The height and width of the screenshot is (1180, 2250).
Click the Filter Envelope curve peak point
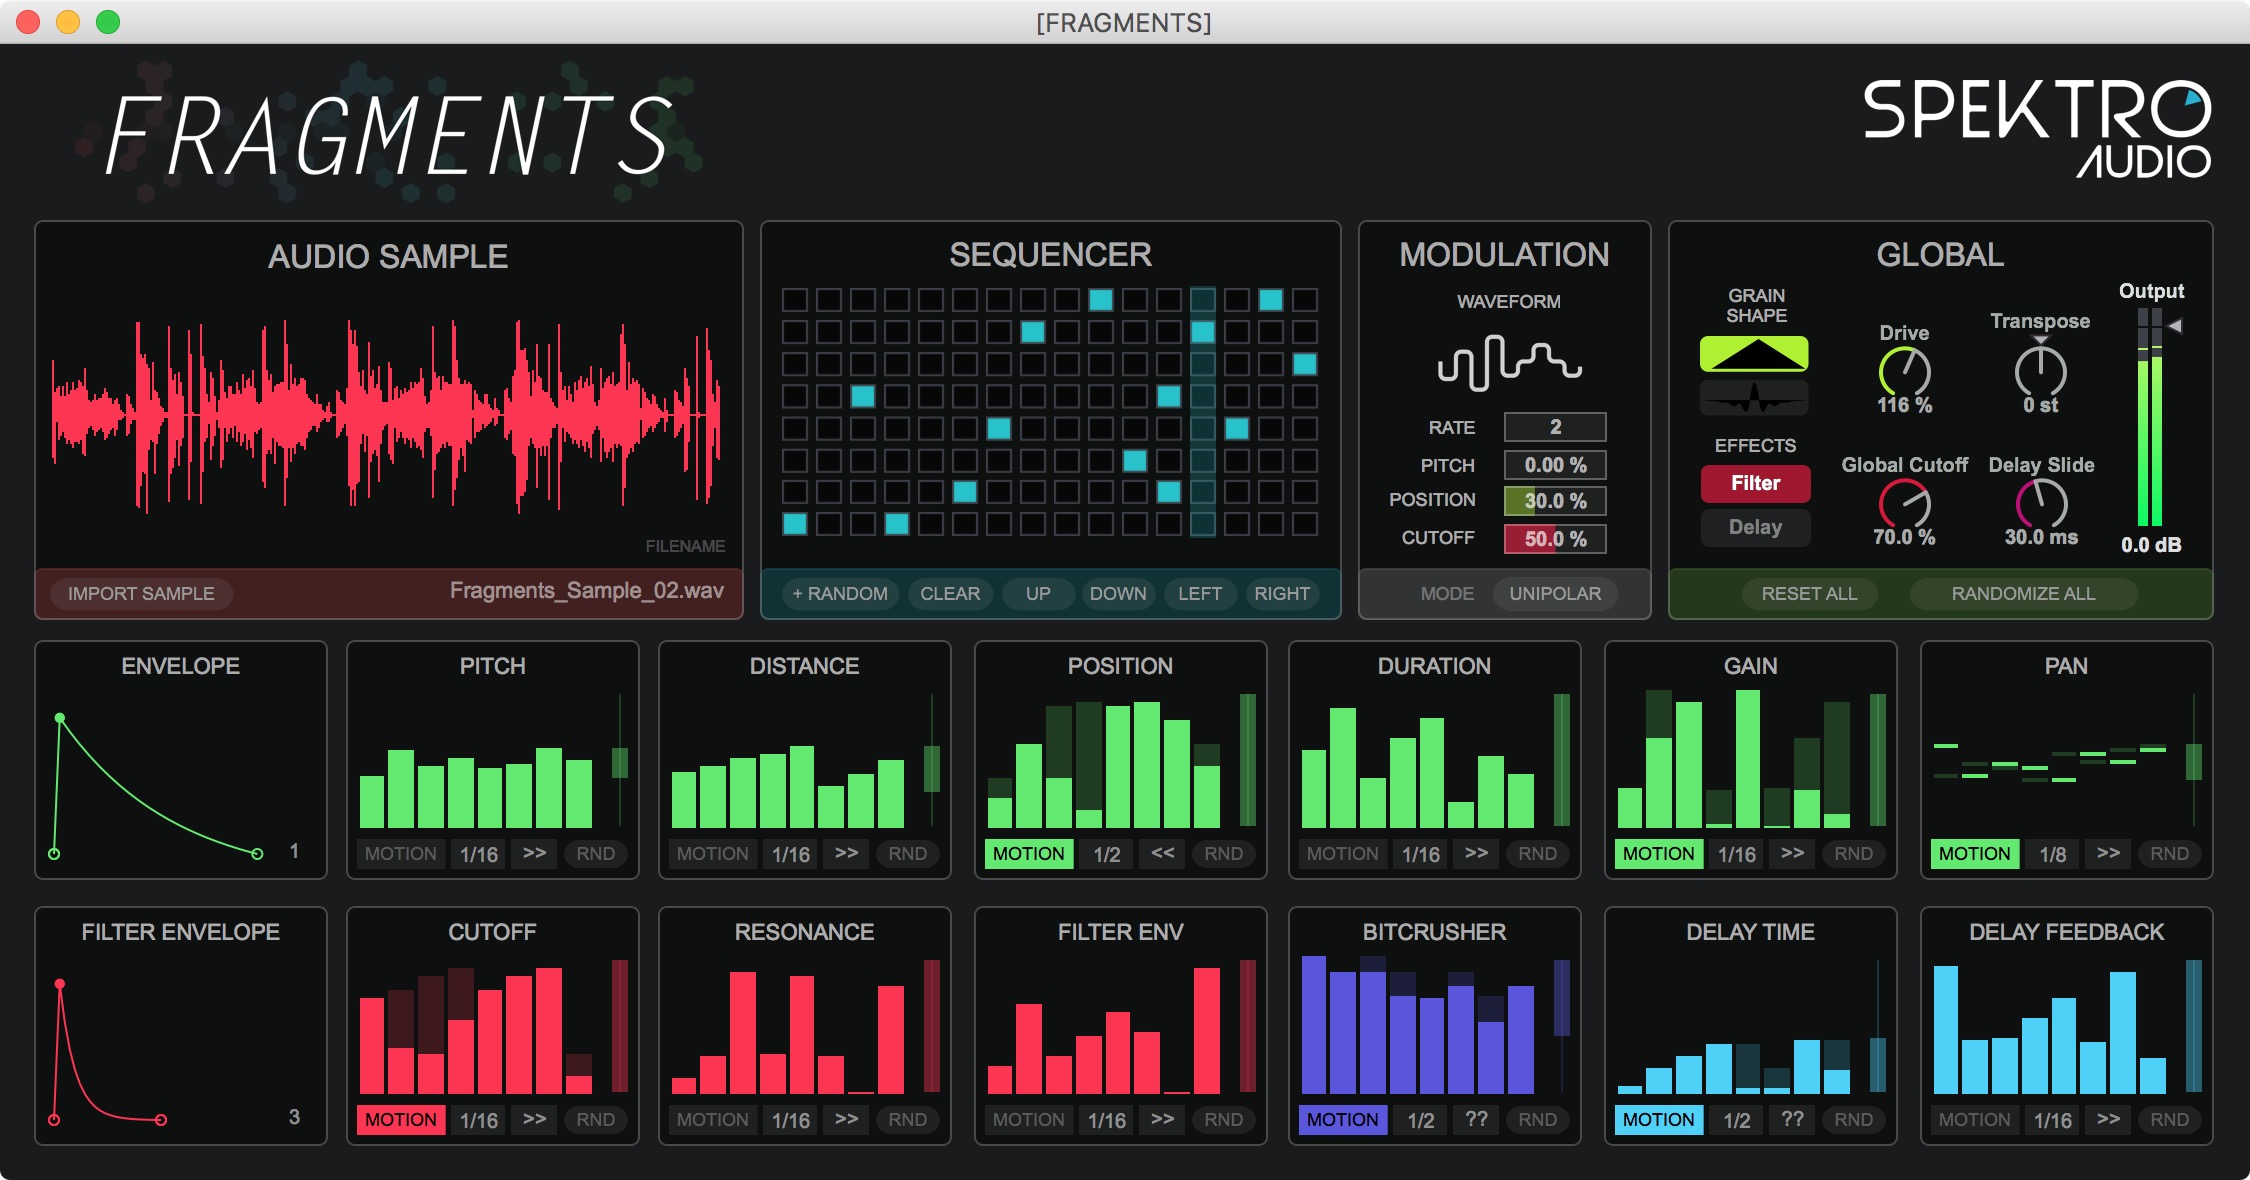[x=60, y=984]
